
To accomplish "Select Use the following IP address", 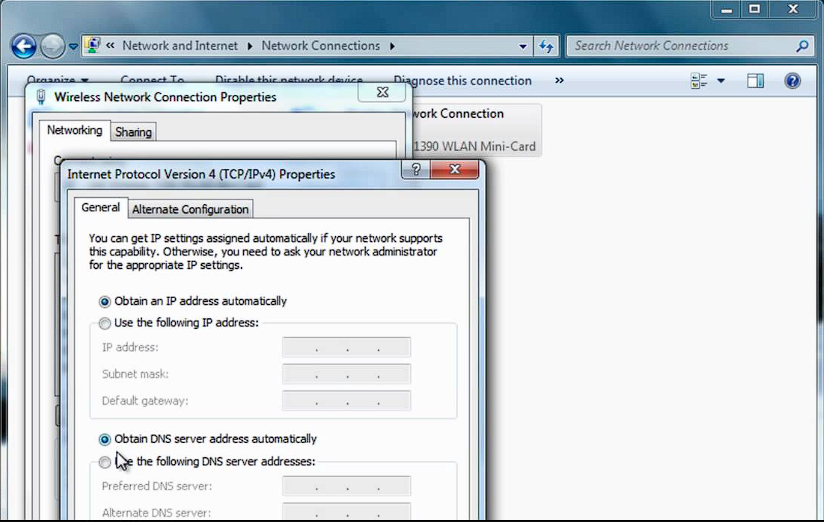I will click(x=105, y=323).
